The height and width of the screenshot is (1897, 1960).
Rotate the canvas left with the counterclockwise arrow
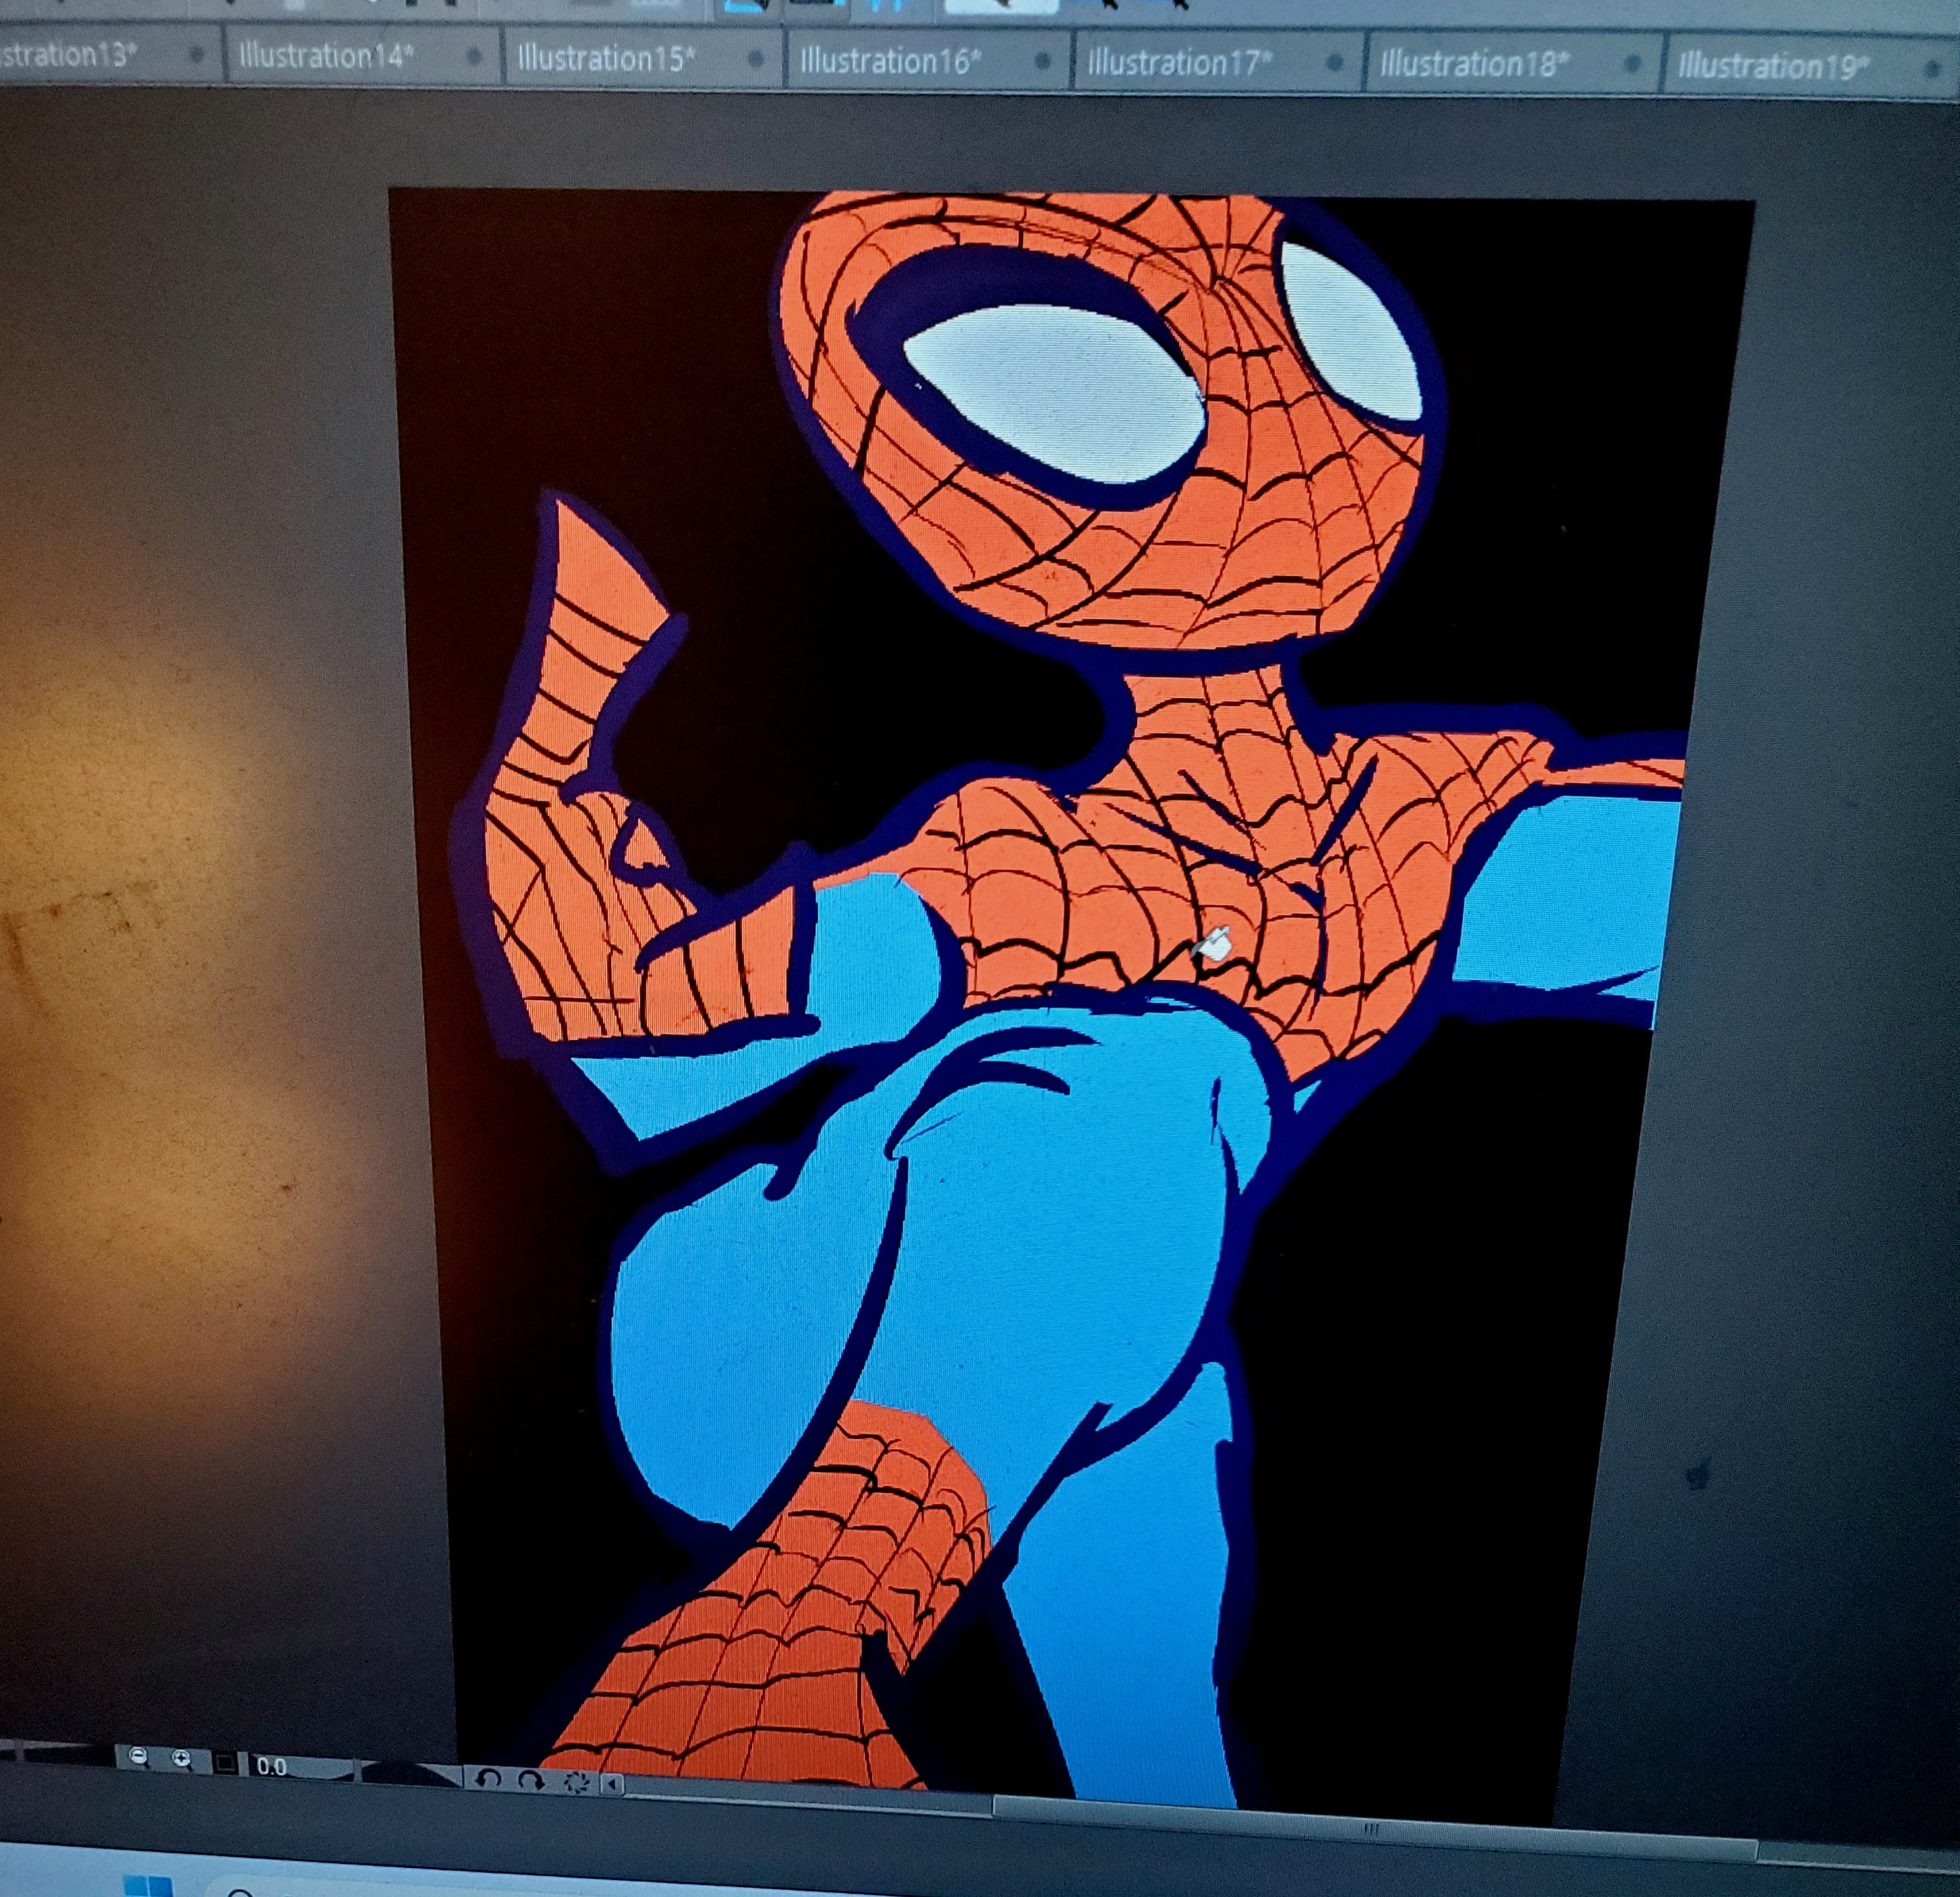pyautogui.click(x=489, y=1779)
